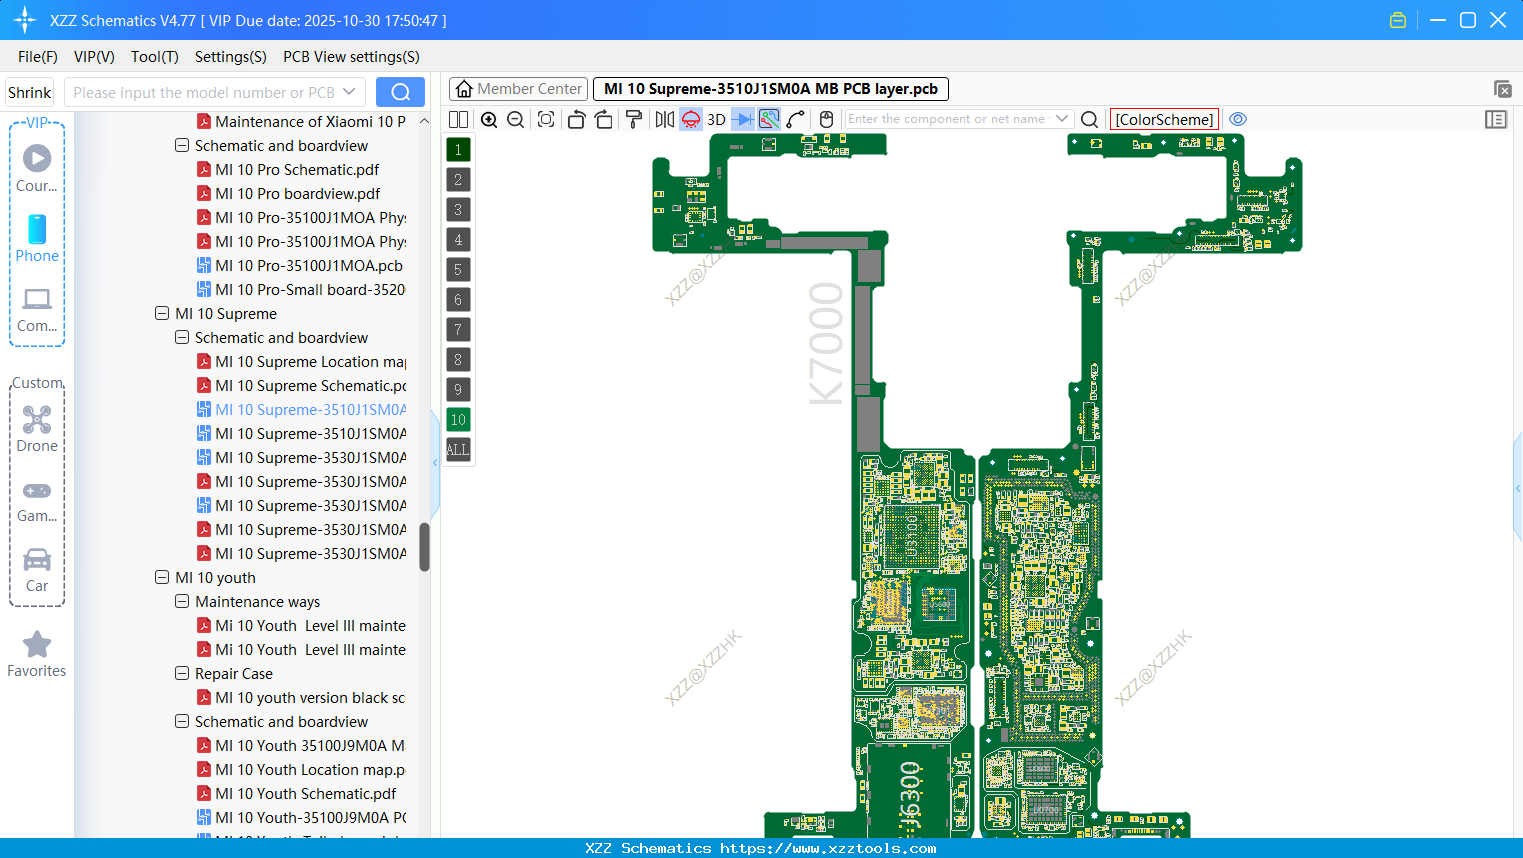The image size is (1523, 858).
Task: Select the Zoom In tool
Action: click(489, 119)
